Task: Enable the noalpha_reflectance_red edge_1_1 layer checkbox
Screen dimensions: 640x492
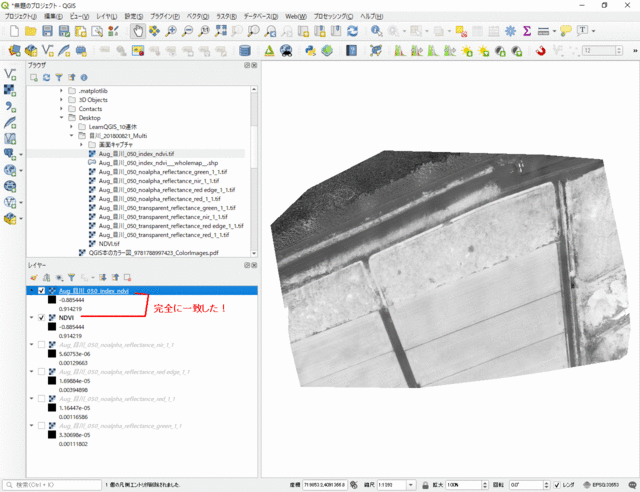Action: (41, 372)
